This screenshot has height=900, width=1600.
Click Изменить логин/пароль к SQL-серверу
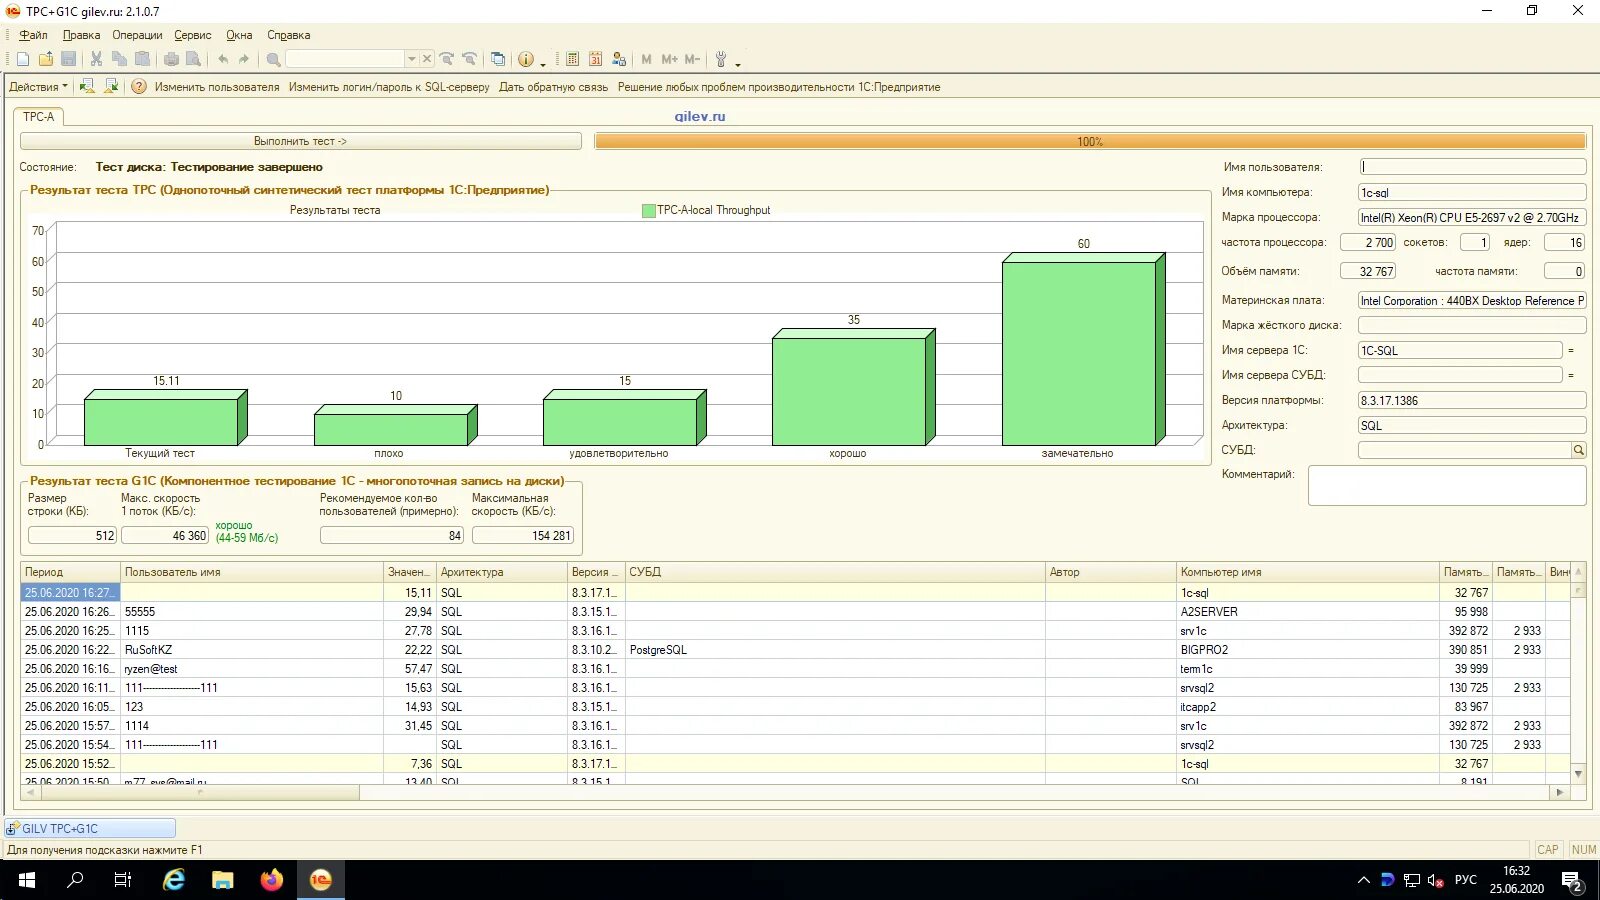click(389, 87)
